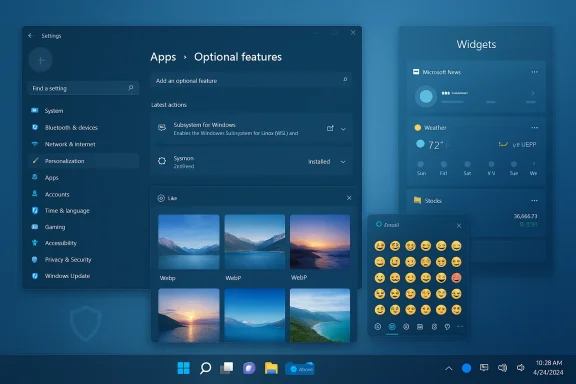Open the external link icon for Subsystem for Windows
The image size is (576, 384).
(x=330, y=128)
